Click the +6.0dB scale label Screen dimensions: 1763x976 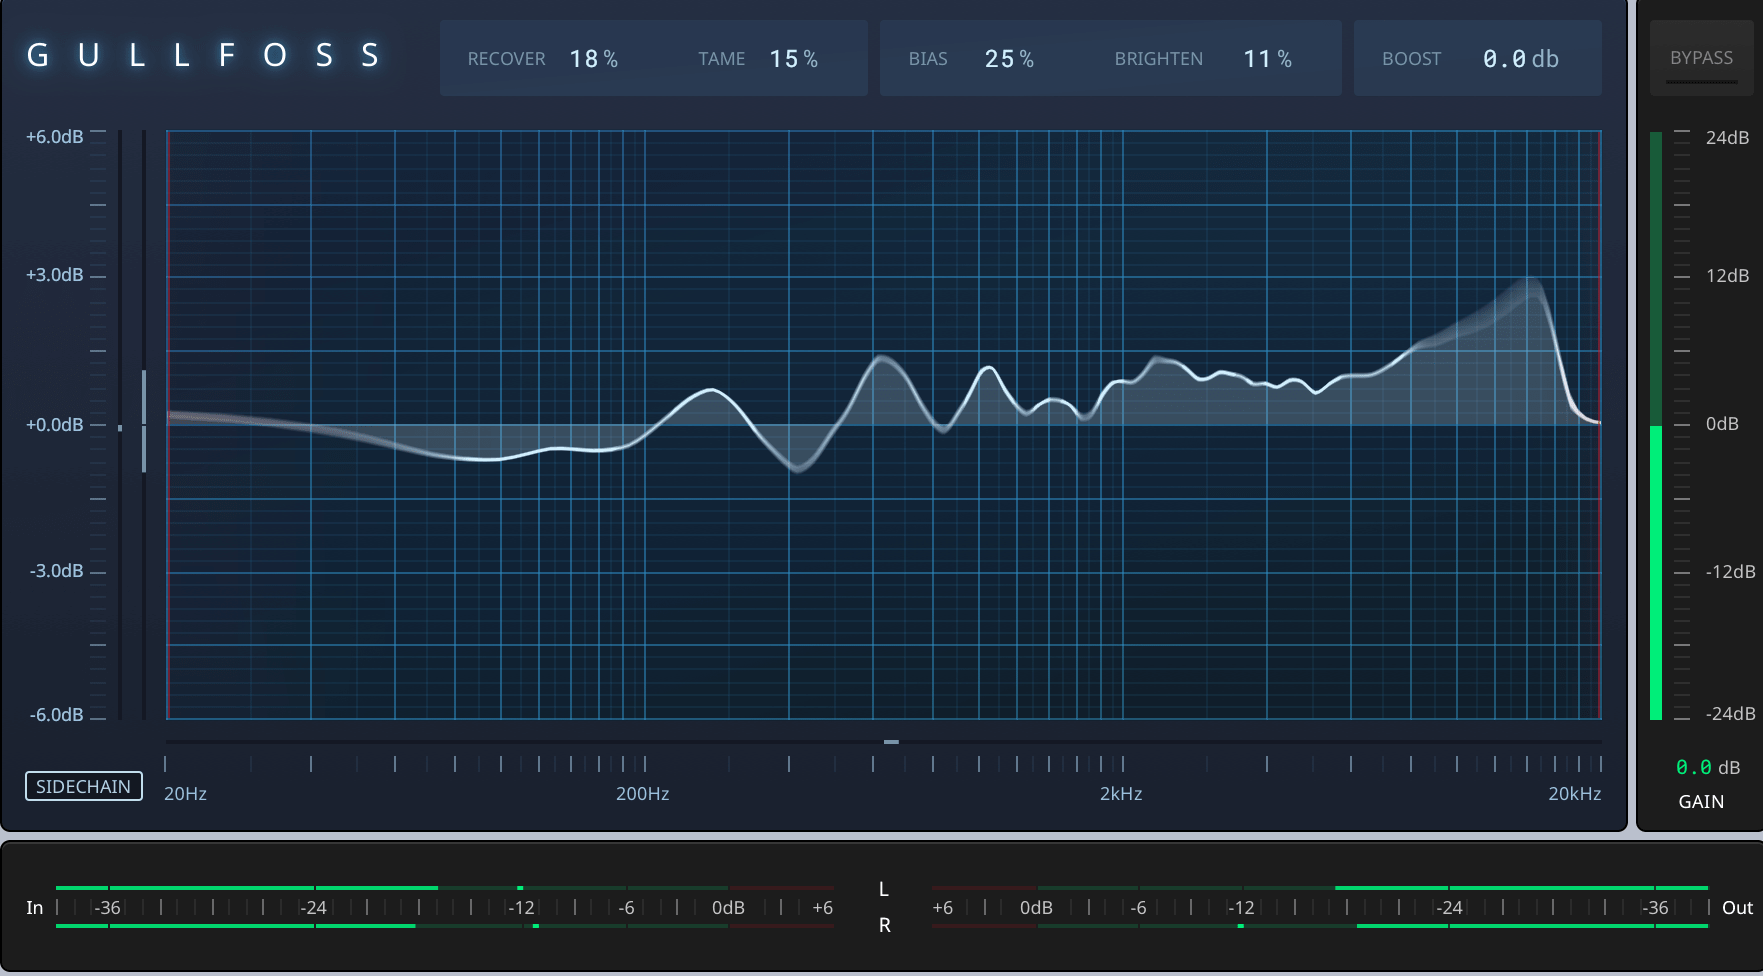pos(55,137)
